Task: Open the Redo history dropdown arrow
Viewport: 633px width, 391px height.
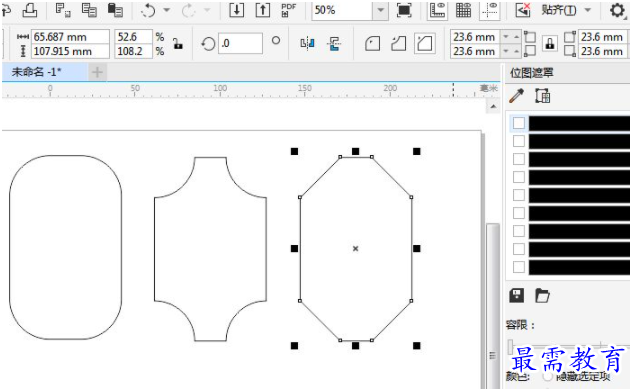Action: pos(207,10)
